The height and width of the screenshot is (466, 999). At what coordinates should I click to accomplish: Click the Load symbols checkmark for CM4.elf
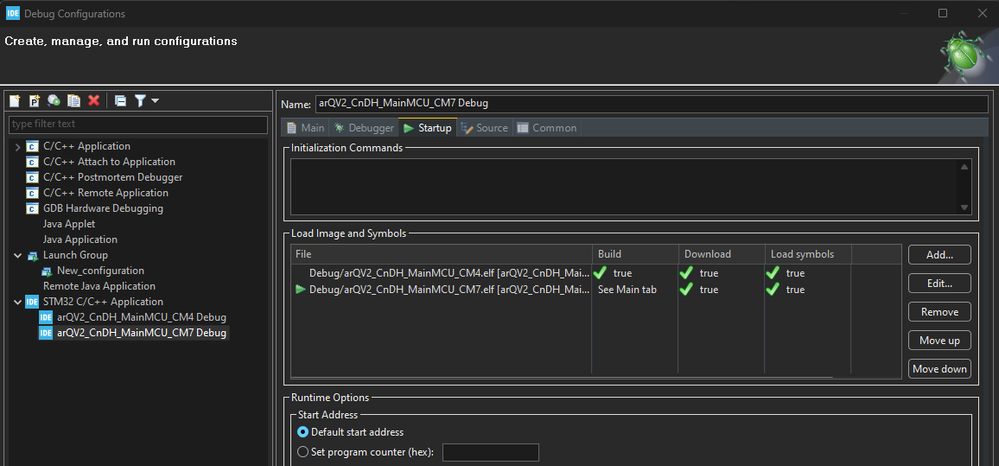pos(773,273)
